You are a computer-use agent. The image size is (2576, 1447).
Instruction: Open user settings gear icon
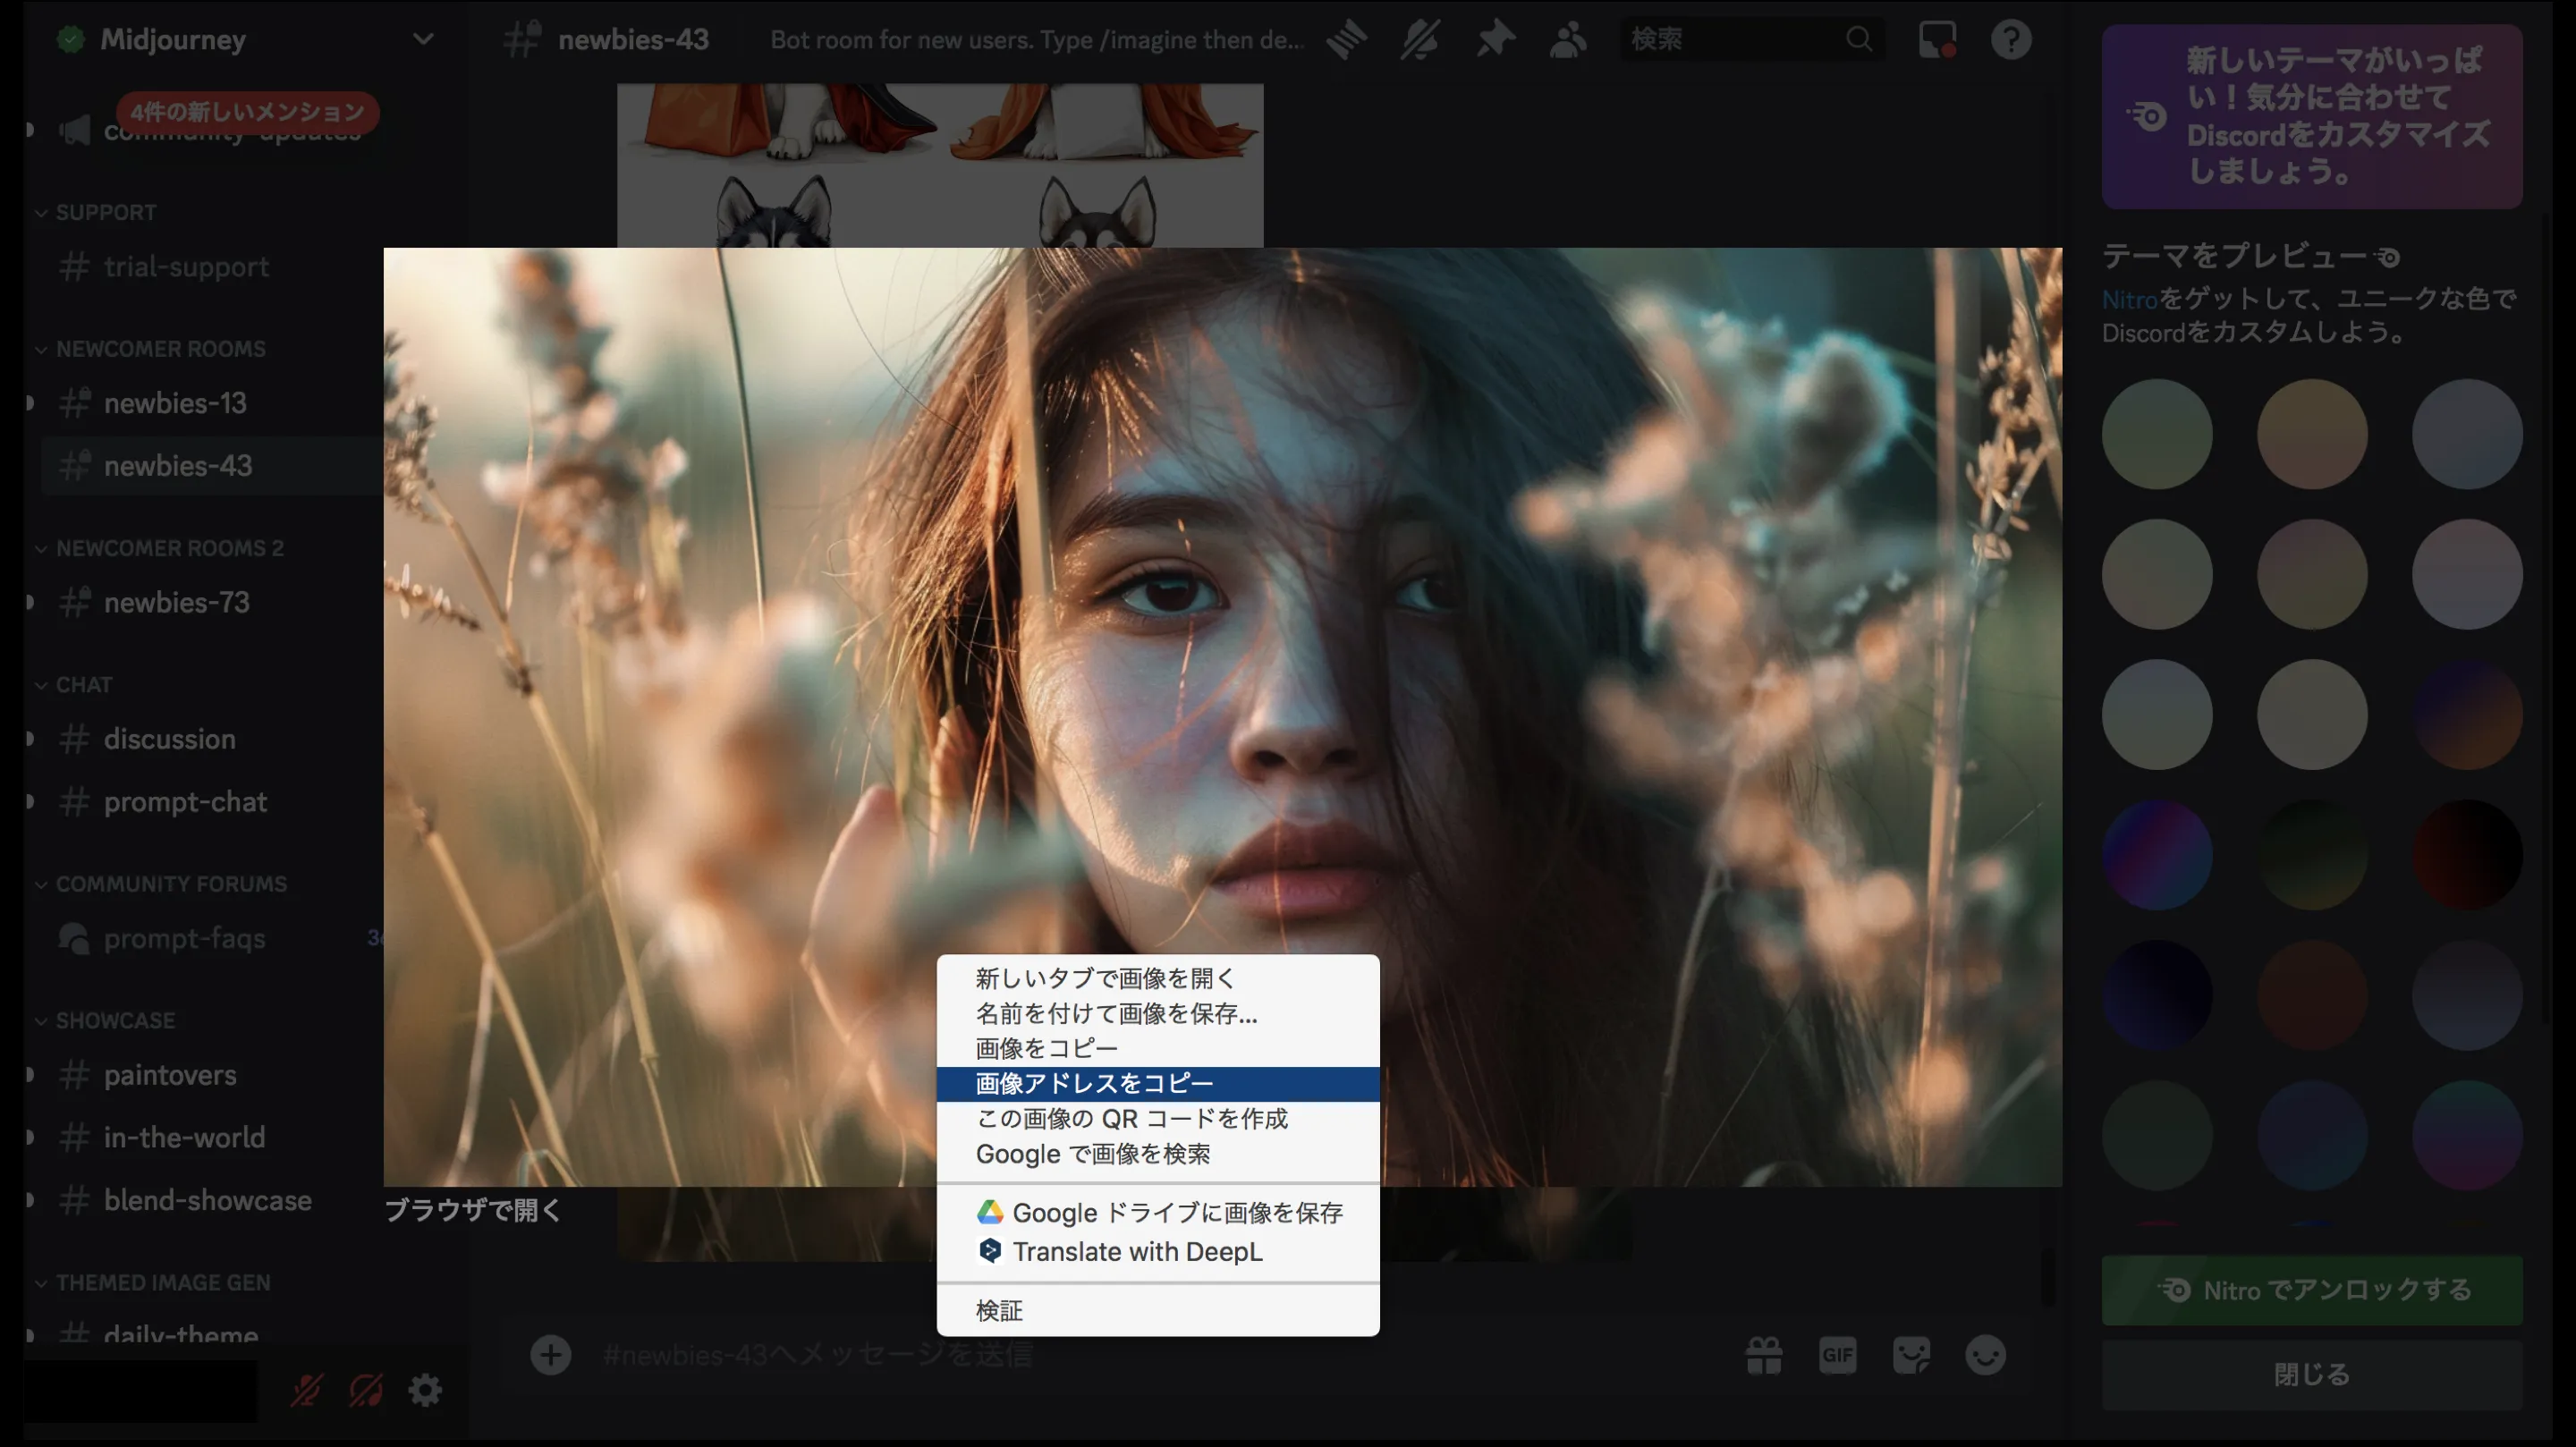point(425,1390)
